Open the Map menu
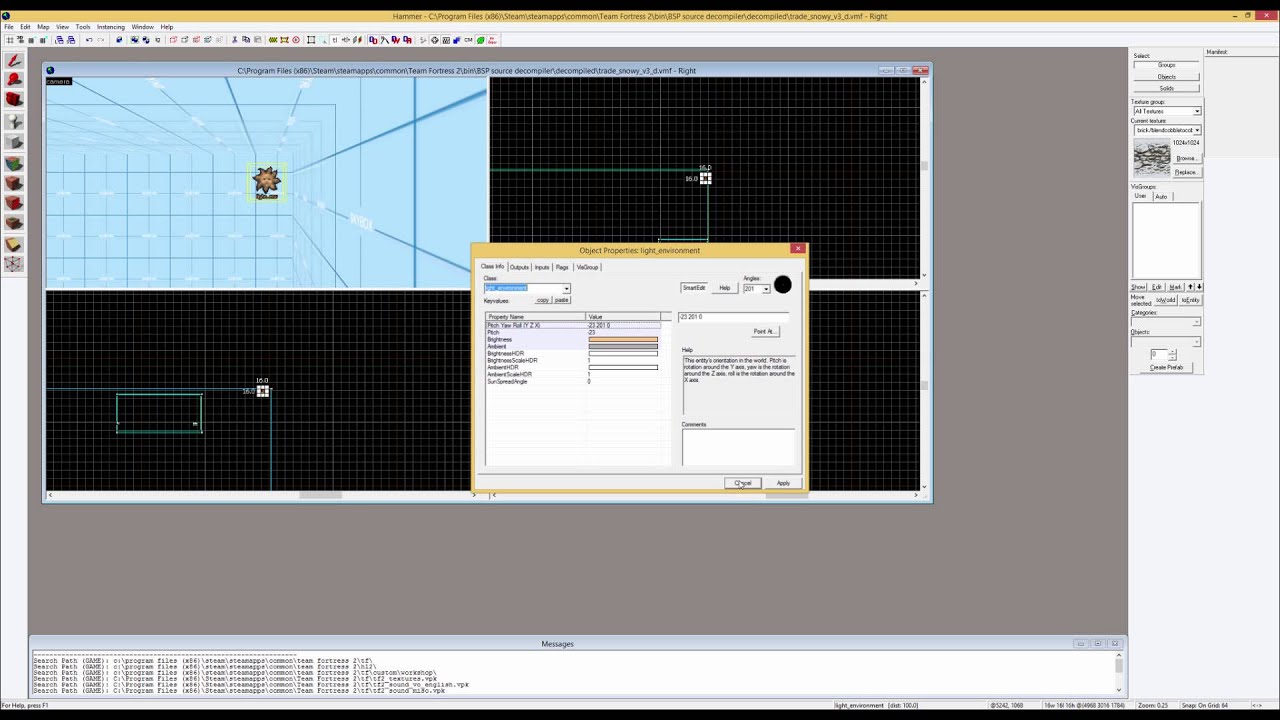The width and height of the screenshot is (1280, 720). pos(43,27)
